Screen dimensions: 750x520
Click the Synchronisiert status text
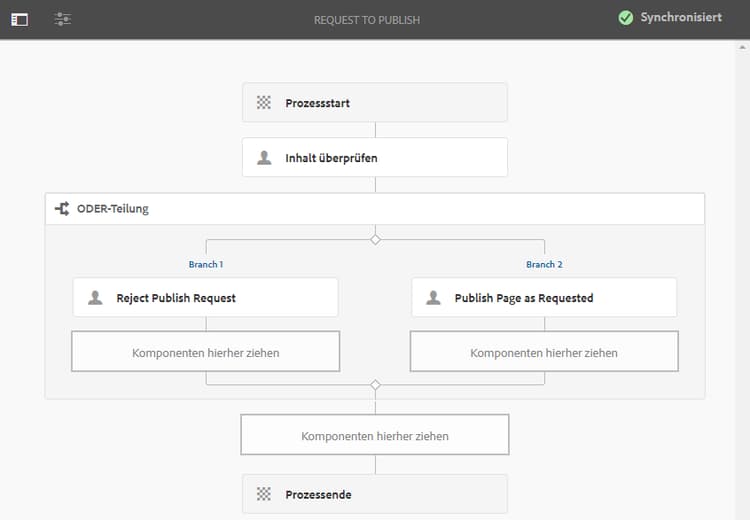(x=681, y=18)
